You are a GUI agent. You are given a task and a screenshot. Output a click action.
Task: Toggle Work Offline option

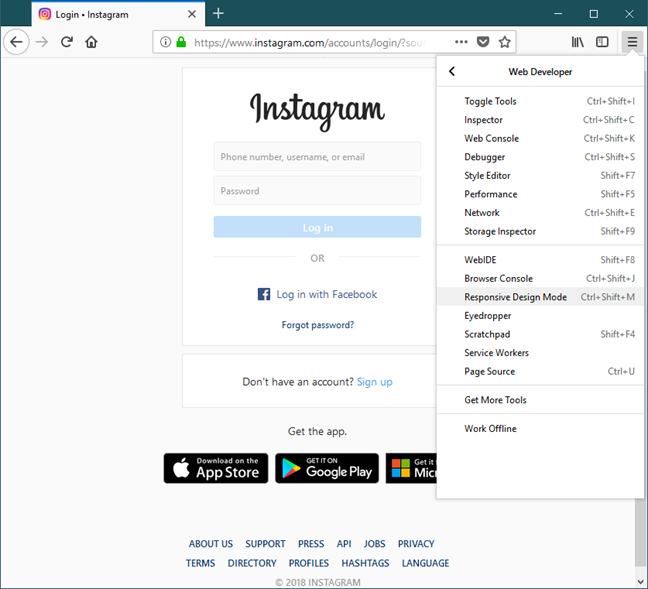540,429
